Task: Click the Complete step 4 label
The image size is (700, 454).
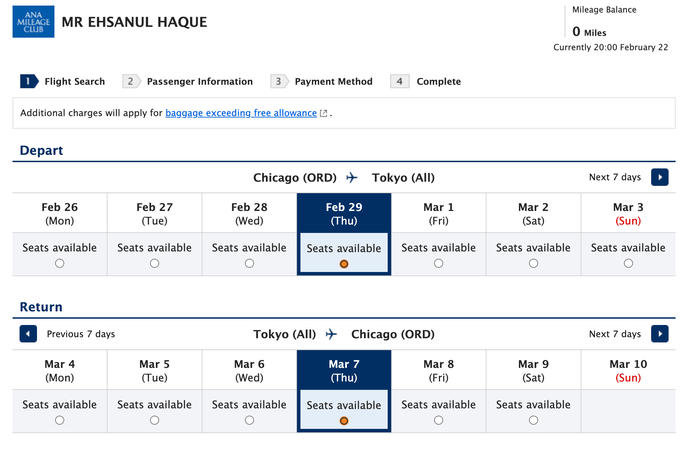Action: (x=439, y=81)
